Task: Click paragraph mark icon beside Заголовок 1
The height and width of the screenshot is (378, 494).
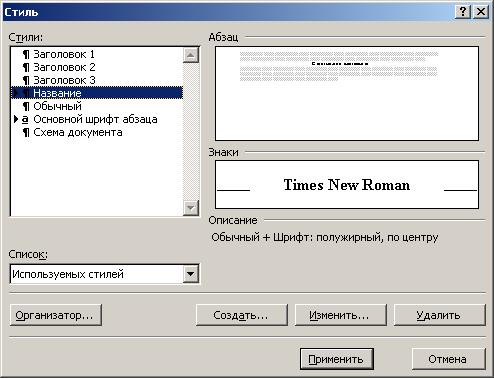Action: (26, 54)
